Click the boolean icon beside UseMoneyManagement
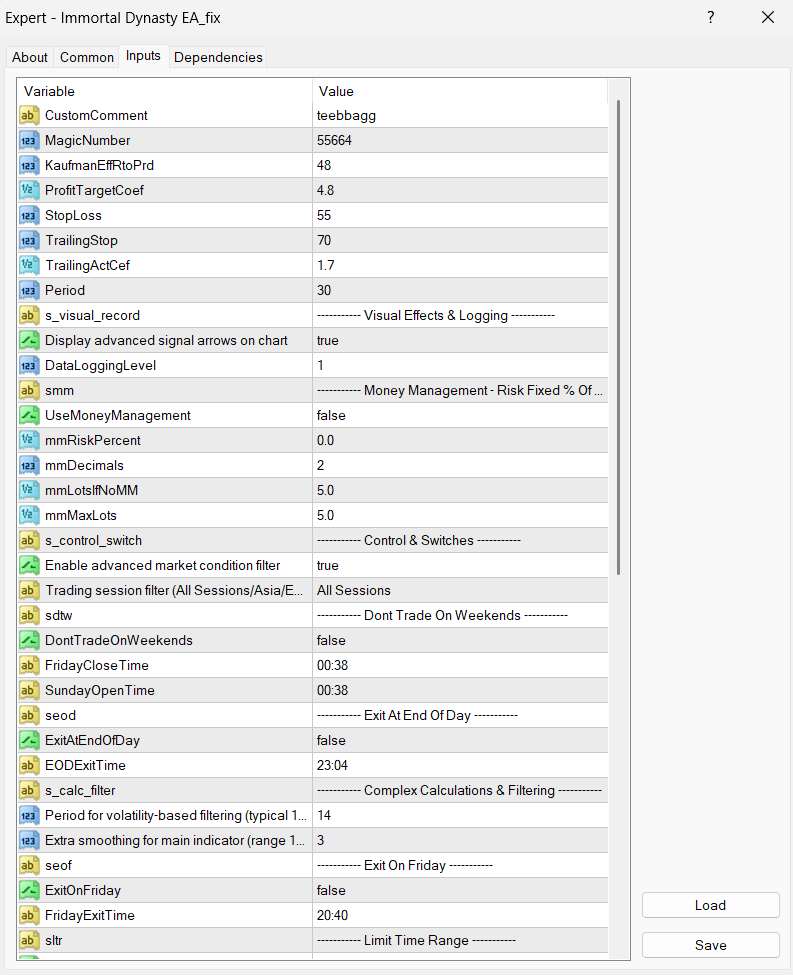This screenshot has width=793, height=975. (x=29, y=416)
